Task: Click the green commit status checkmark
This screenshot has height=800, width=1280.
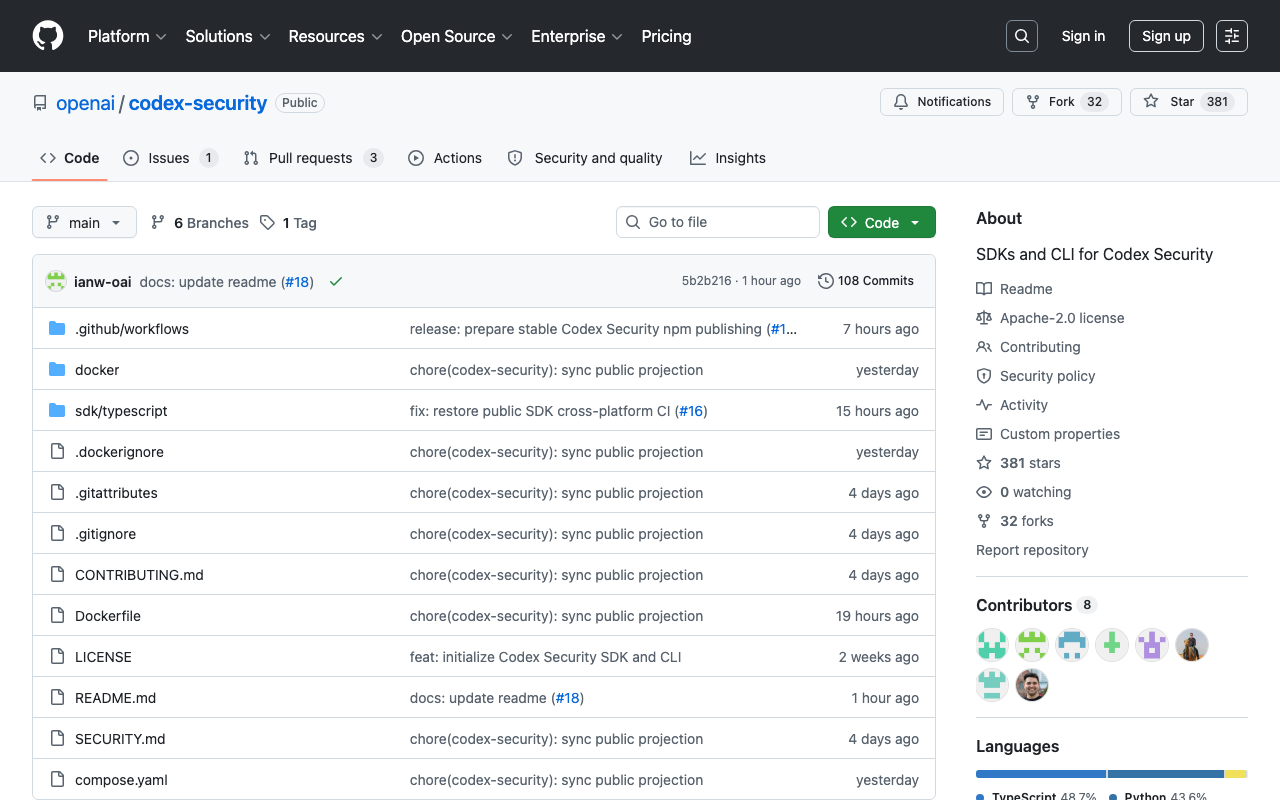Action: pos(336,282)
